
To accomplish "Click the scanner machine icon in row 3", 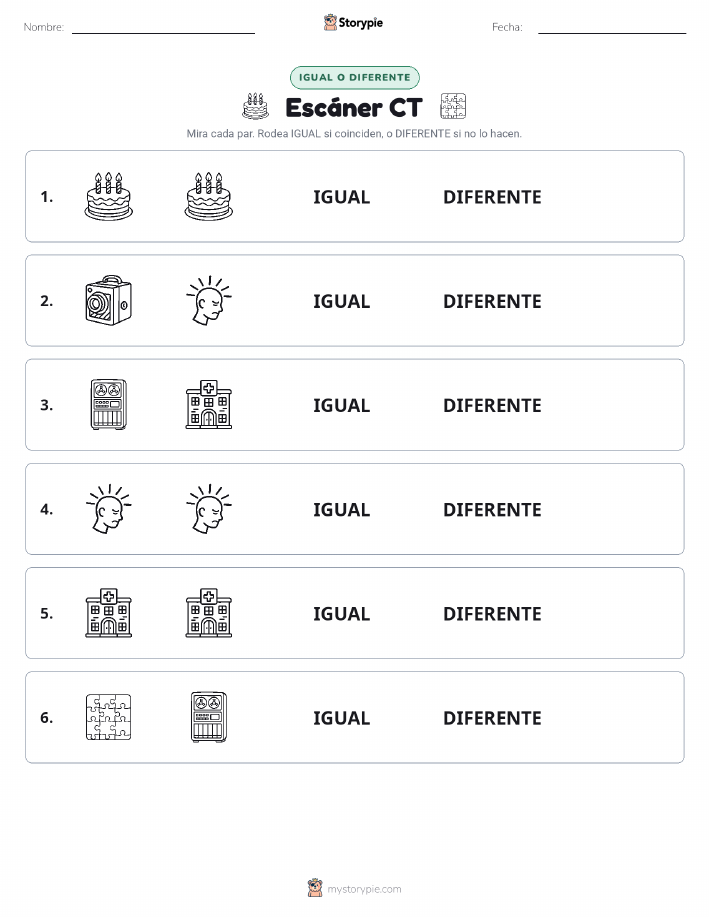I will pyautogui.click(x=109, y=405).
